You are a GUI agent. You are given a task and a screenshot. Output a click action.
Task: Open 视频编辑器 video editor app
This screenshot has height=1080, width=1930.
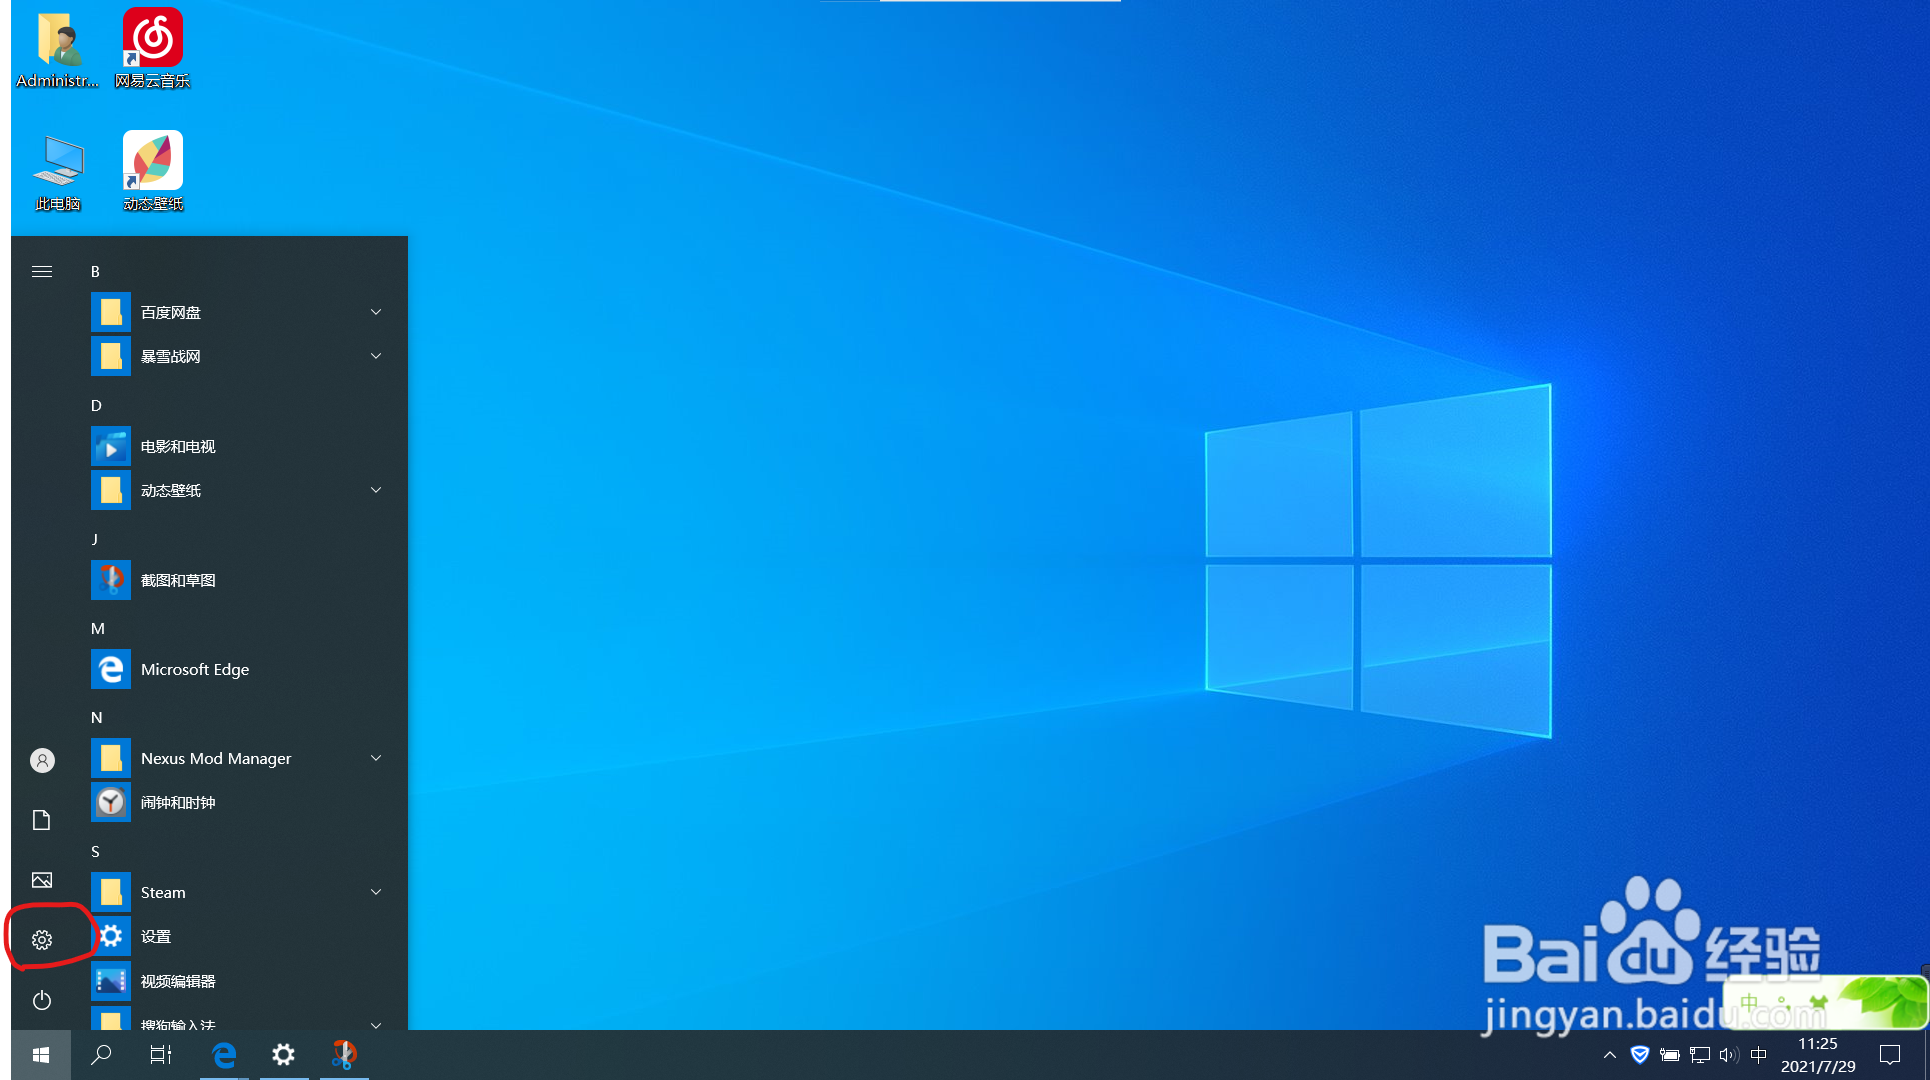[x=178, y=981]
